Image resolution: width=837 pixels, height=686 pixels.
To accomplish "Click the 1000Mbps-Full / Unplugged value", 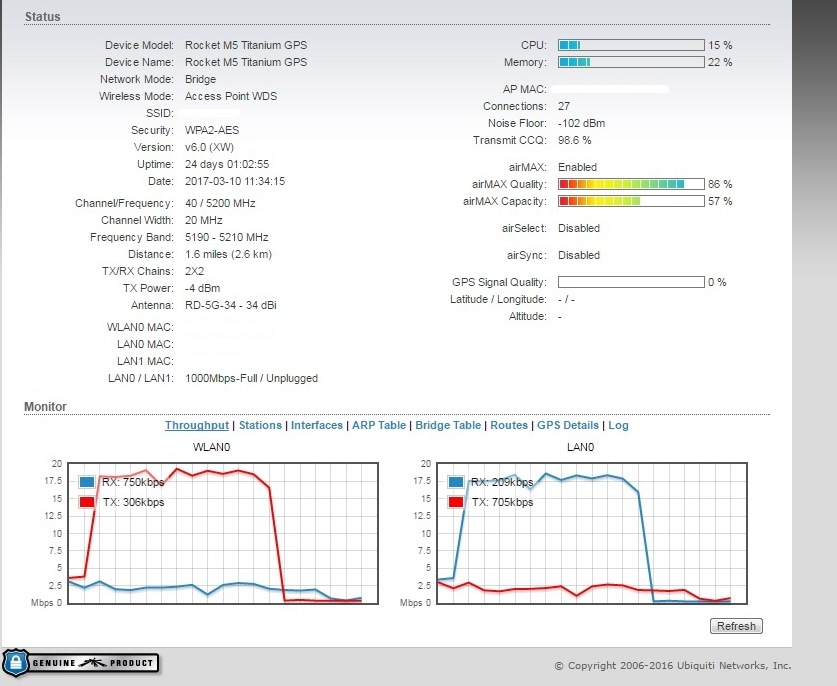I will pyautogui.click(x=251, y=379).
